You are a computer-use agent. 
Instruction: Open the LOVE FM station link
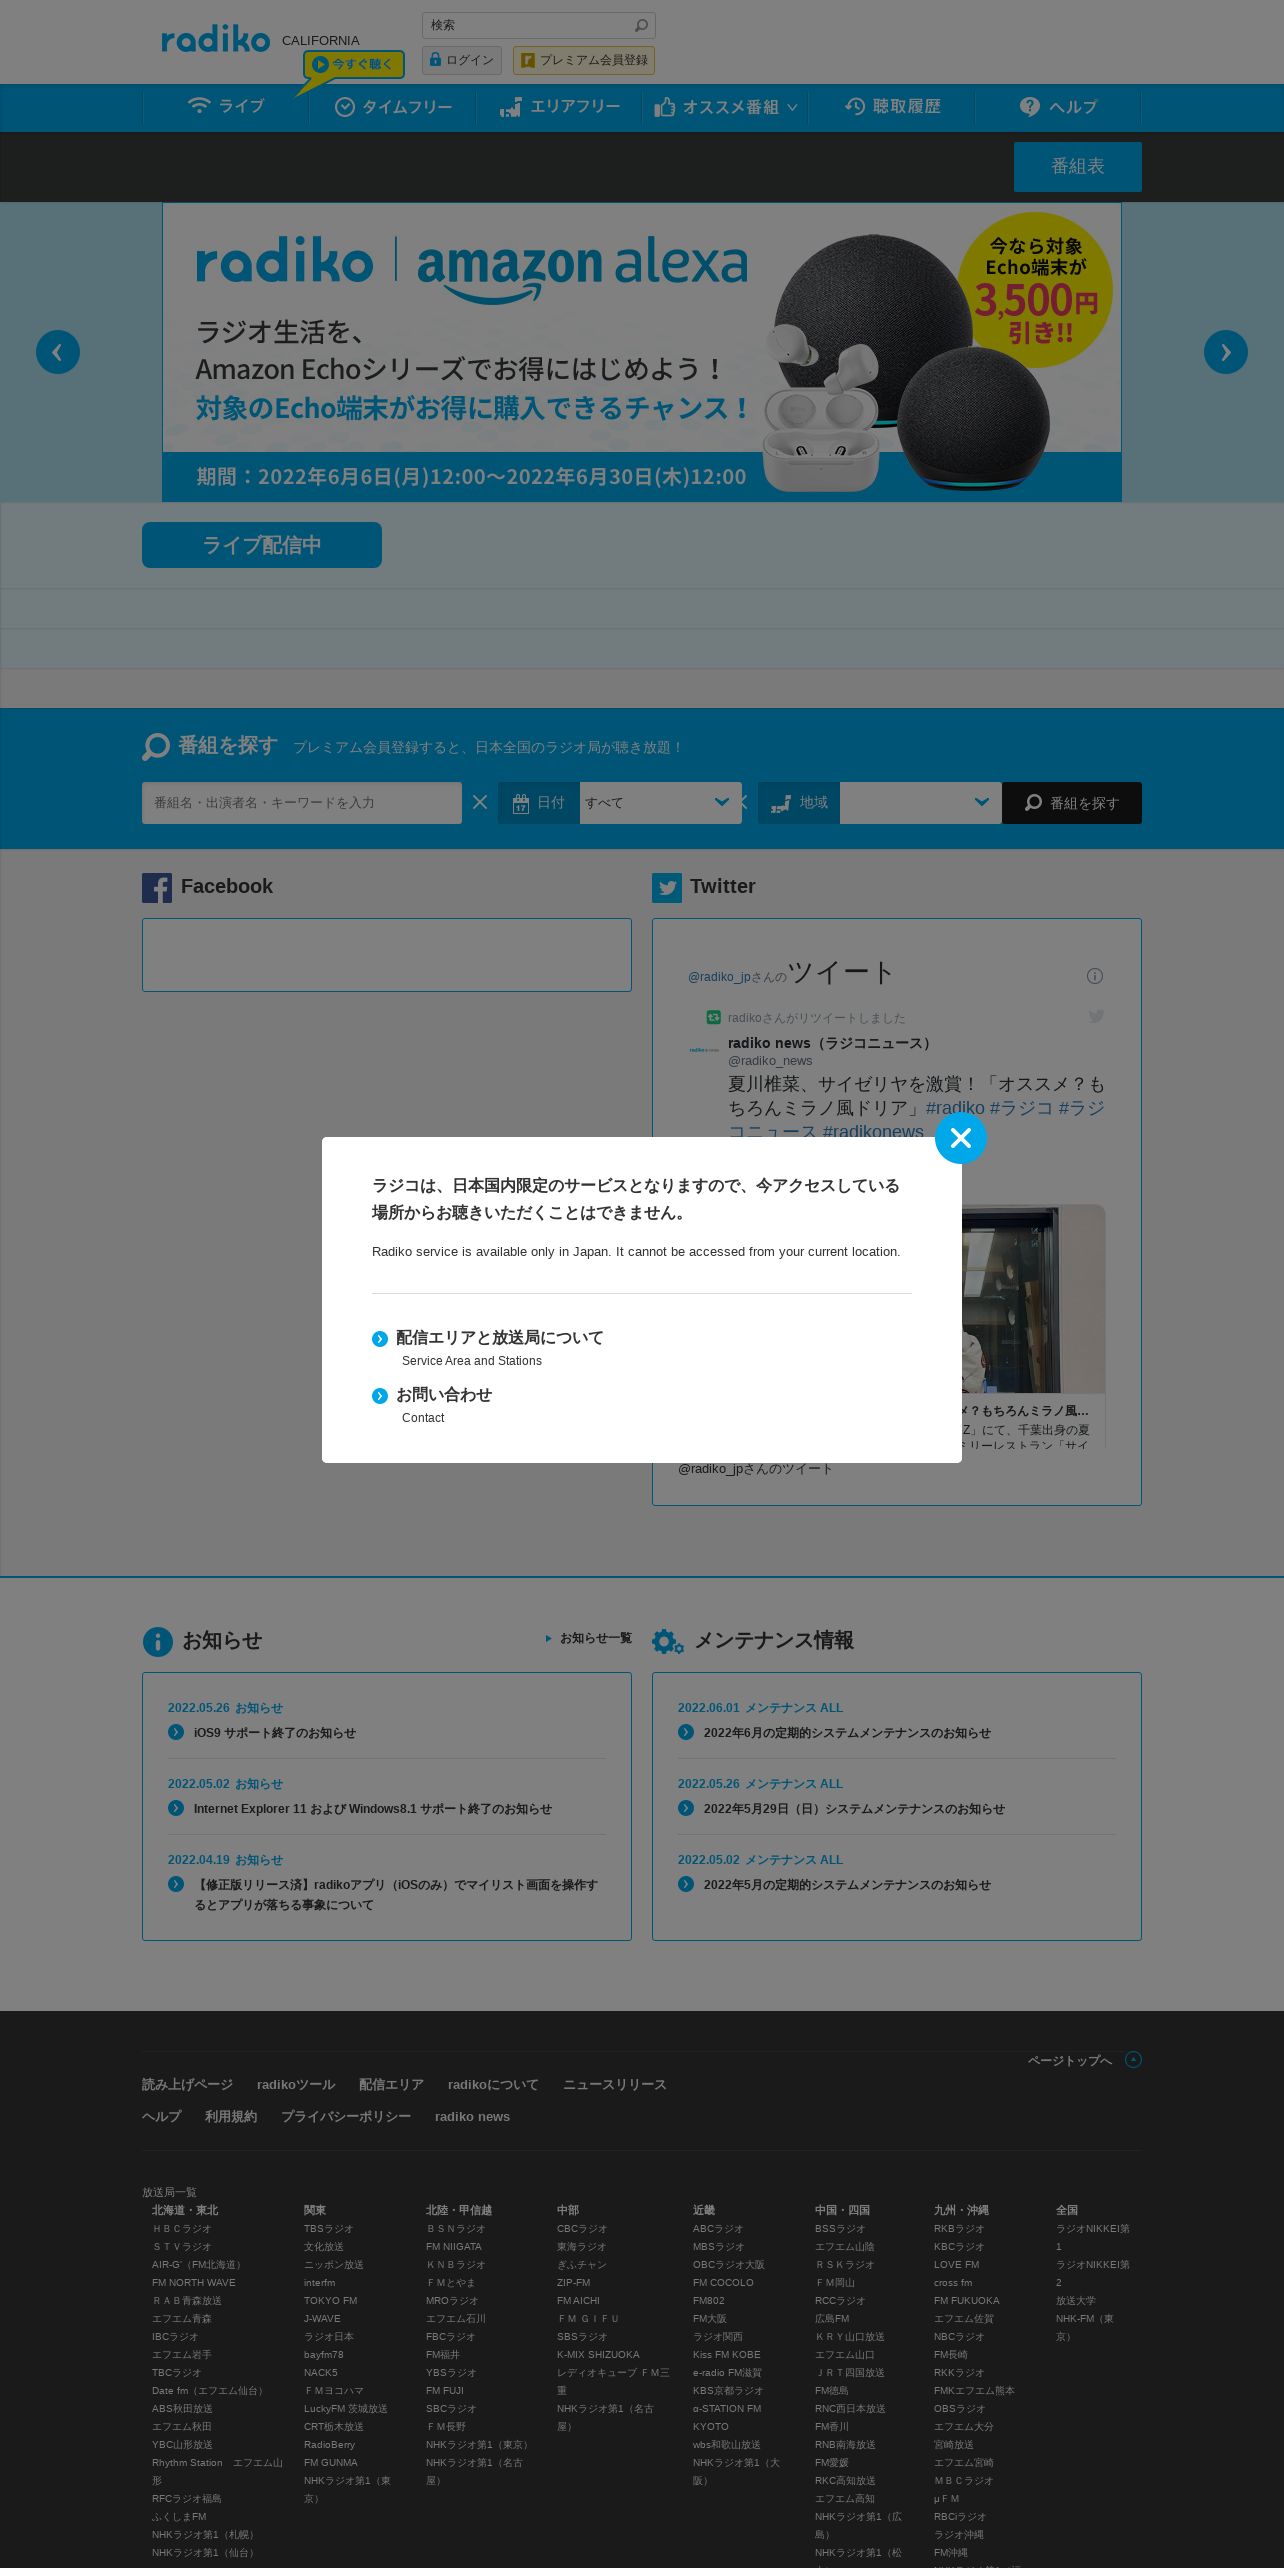pyautogui.click(x=957, y=2264)
